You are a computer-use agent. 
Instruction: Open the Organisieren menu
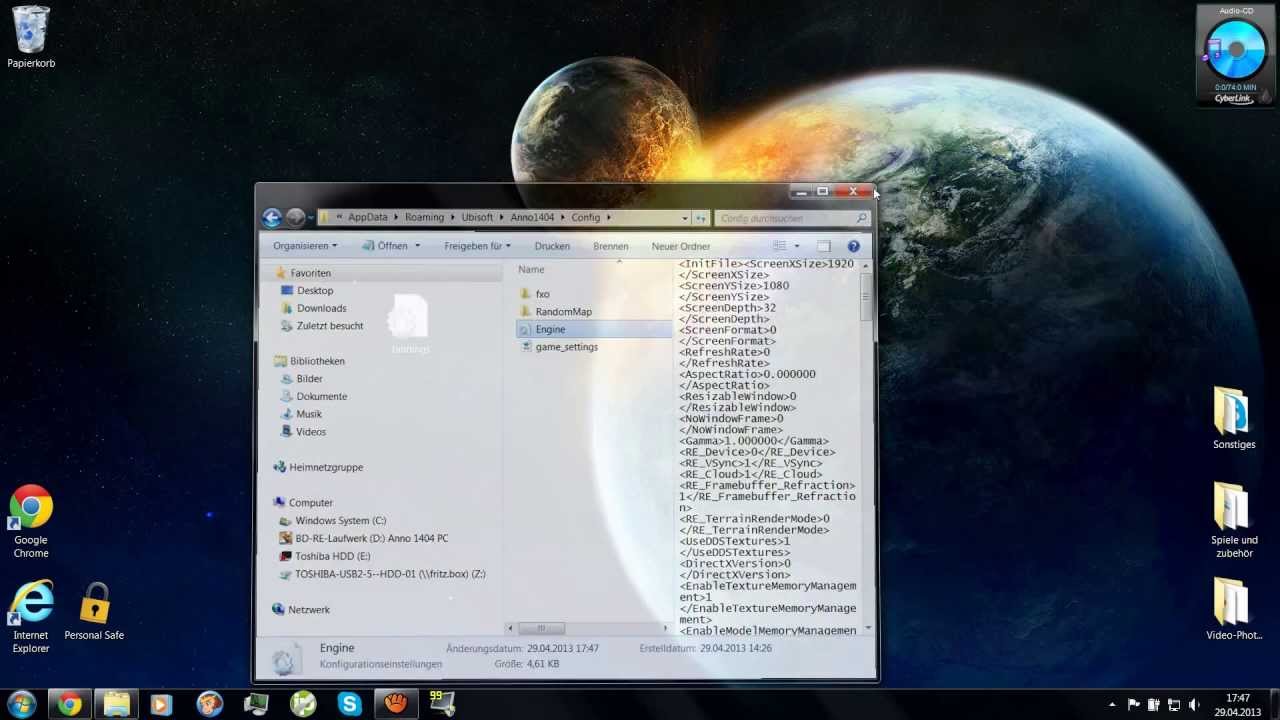click(x=305, y=246)
